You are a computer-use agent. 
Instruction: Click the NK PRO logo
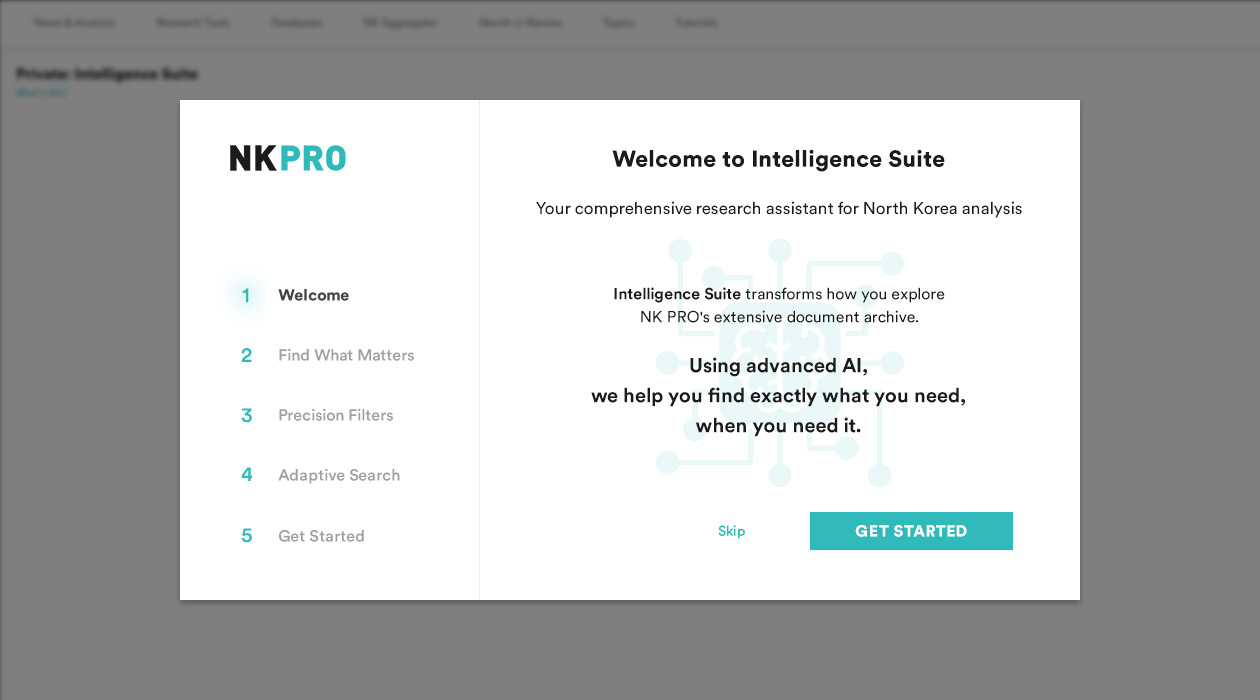coord(288,158)
